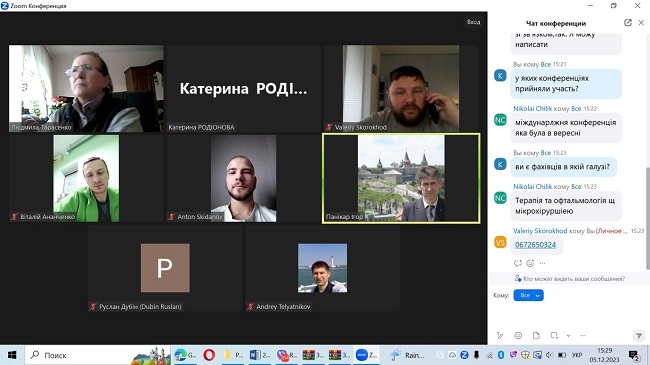Select Andrey Telyatnikov's video tile
The height and width of the screenshot is (365, 650).
(x=322, y=268)
